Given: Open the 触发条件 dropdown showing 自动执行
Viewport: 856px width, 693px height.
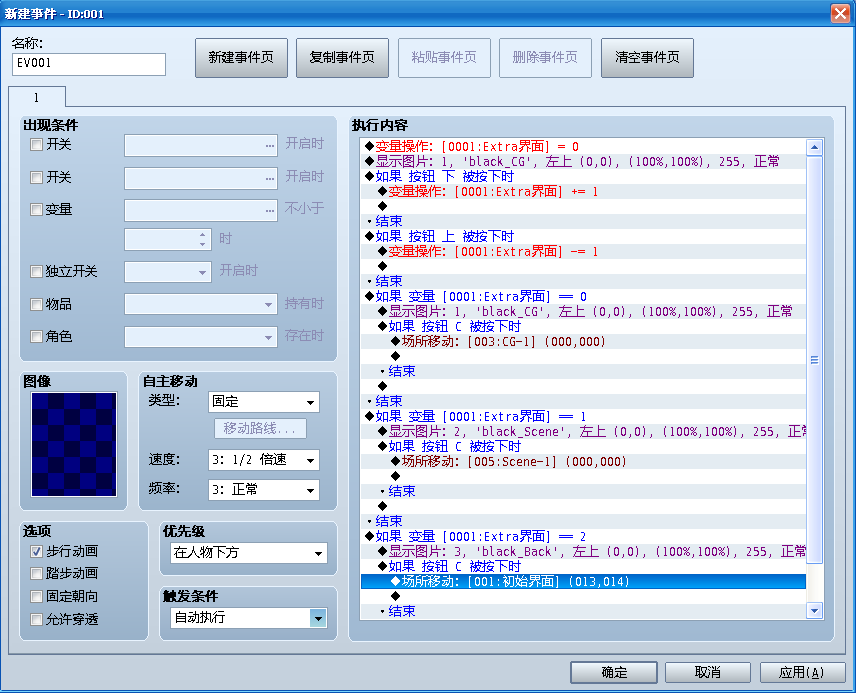Looking at the screenshot, I should click(248, 618).
